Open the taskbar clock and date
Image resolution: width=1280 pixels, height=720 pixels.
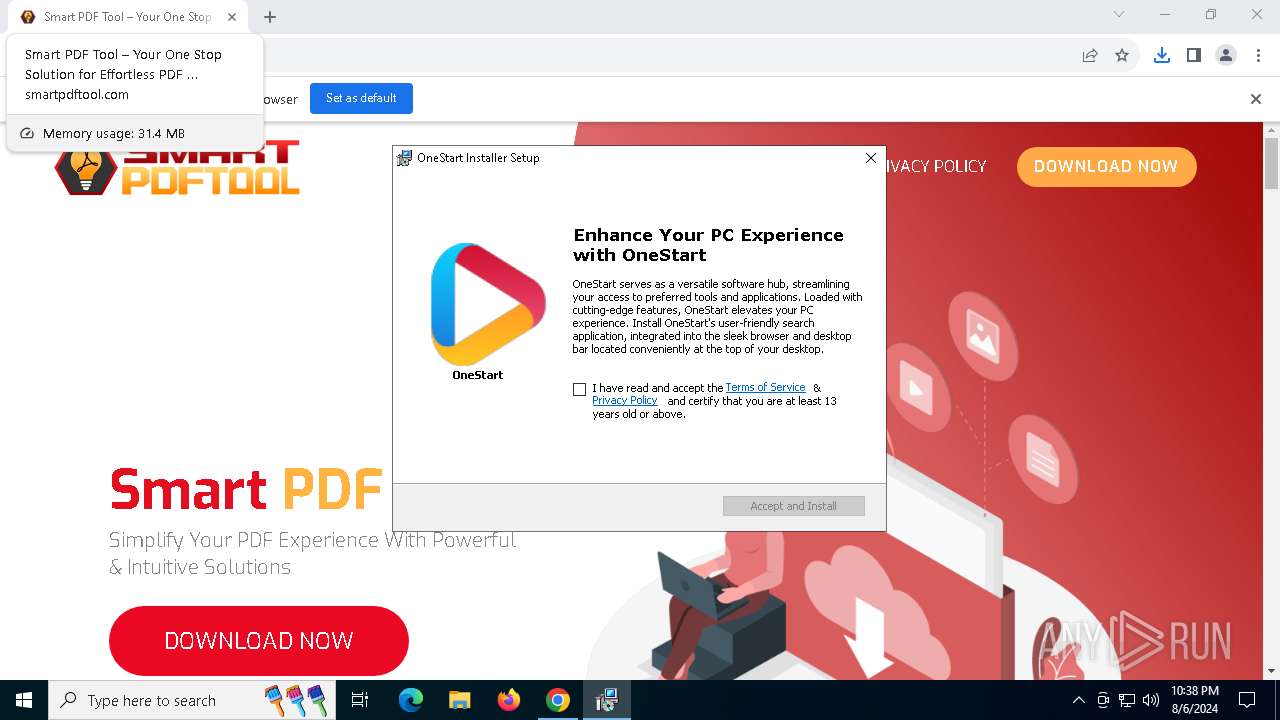(x=1195, y=700)
